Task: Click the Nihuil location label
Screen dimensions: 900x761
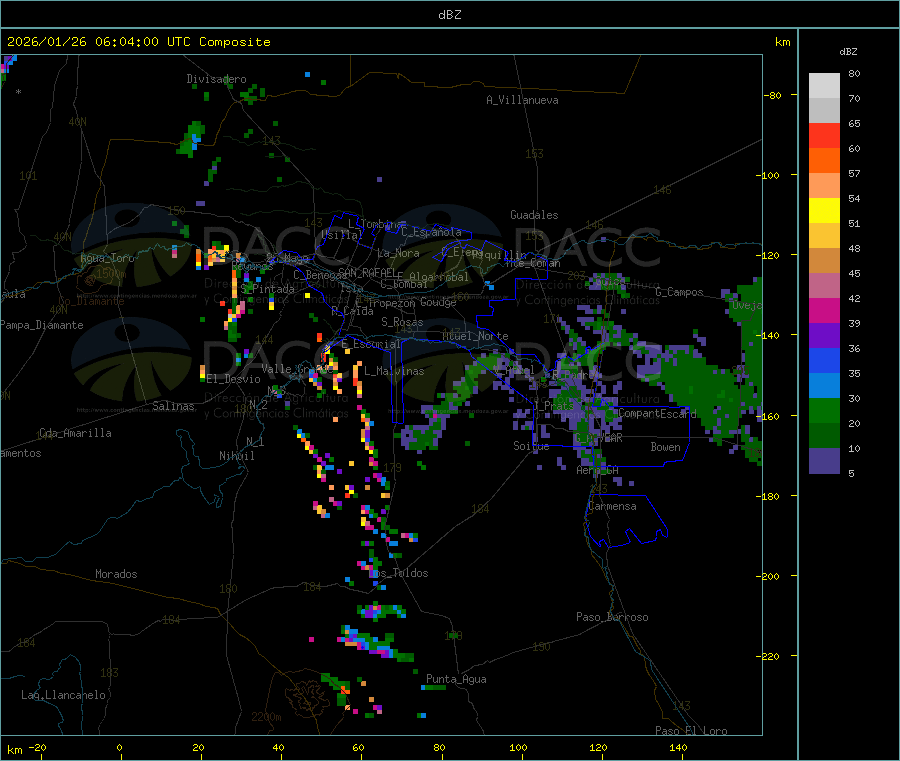Action: [237, 456]
